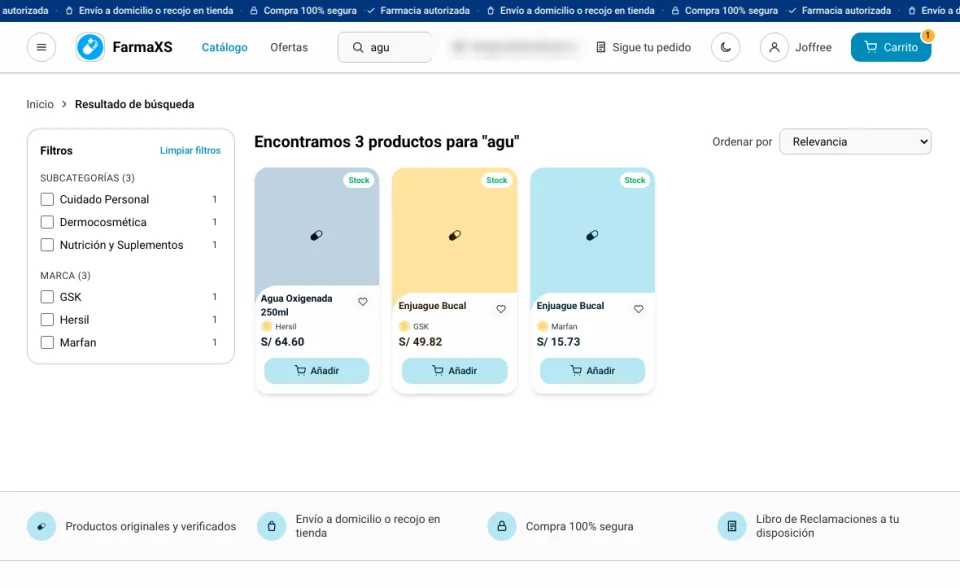Enable the Hersil brand filter
The image size is (960, 588).
[x=47, y=320]
